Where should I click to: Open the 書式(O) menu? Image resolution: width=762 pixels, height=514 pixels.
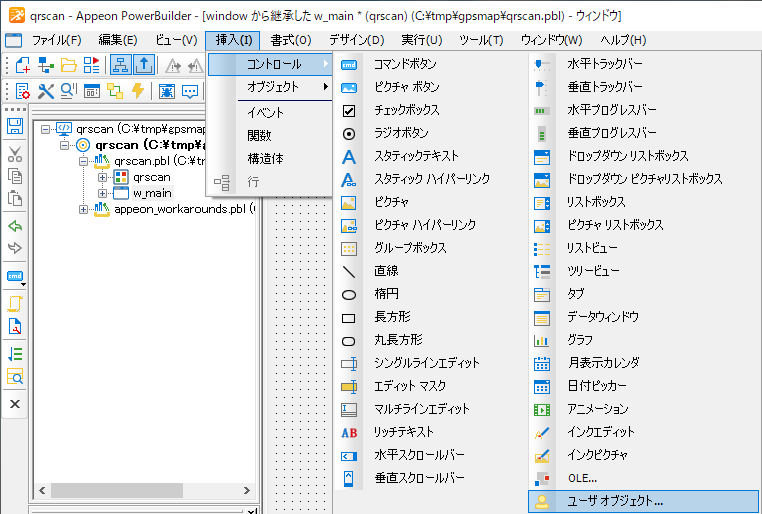(x=291, y=40)
